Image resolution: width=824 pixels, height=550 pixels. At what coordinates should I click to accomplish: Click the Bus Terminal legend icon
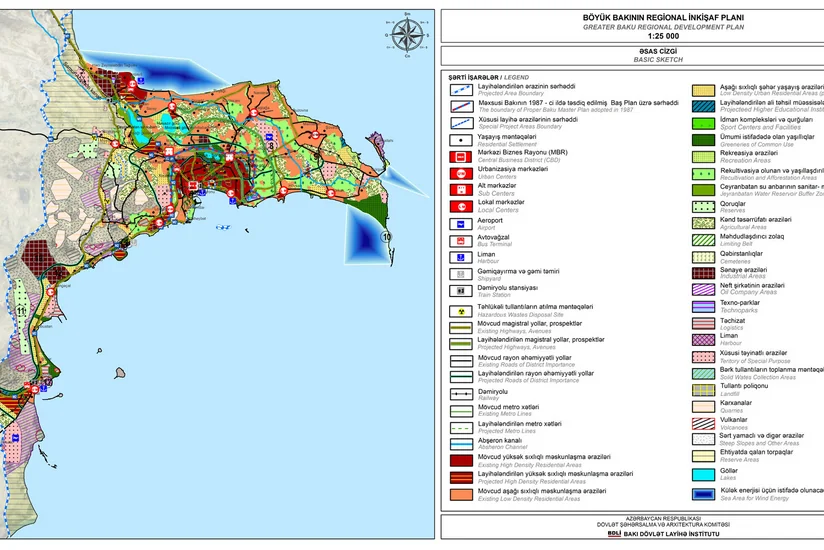click(461, 241)
